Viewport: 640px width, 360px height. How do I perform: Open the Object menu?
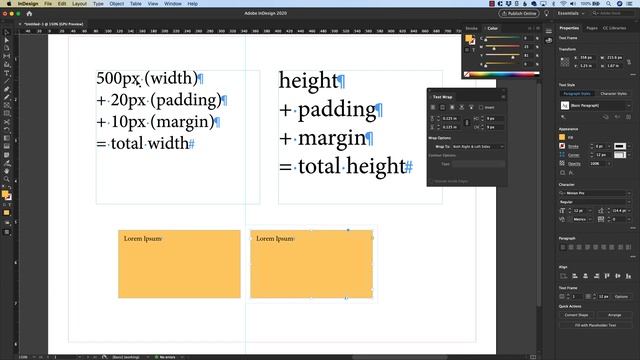tap(116, 4)
